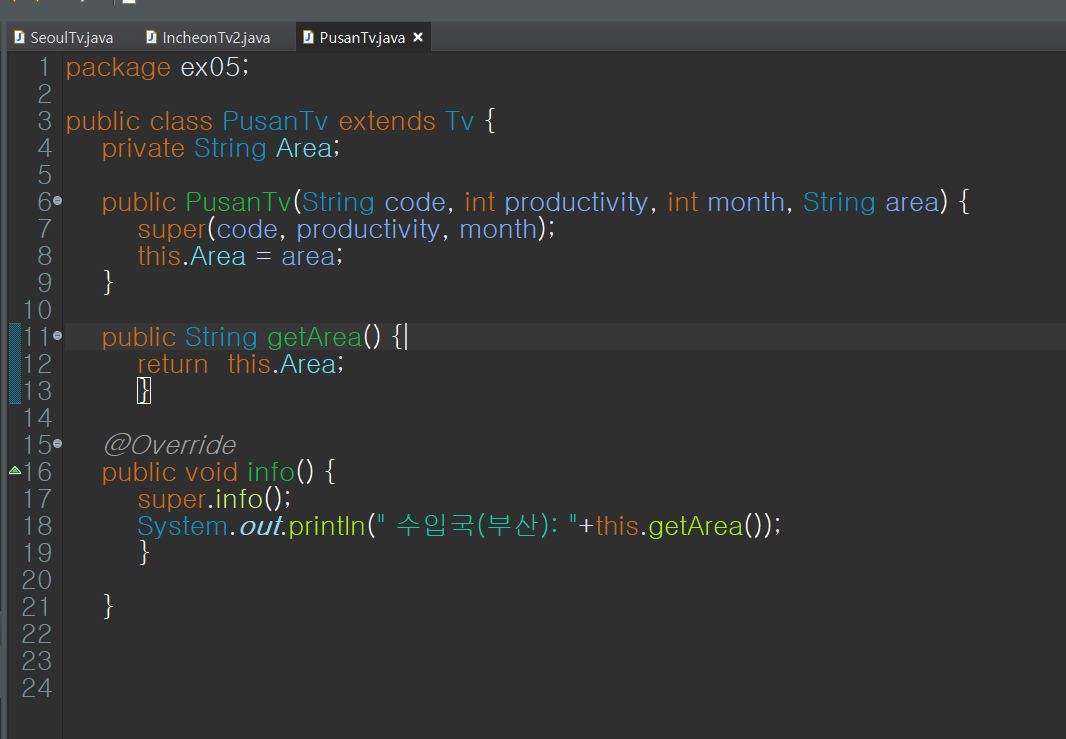The height and width of the screenshot is (739, 1066).
Task: Collapse the PusanTv constructor at line 6
Action: point(58,201)
